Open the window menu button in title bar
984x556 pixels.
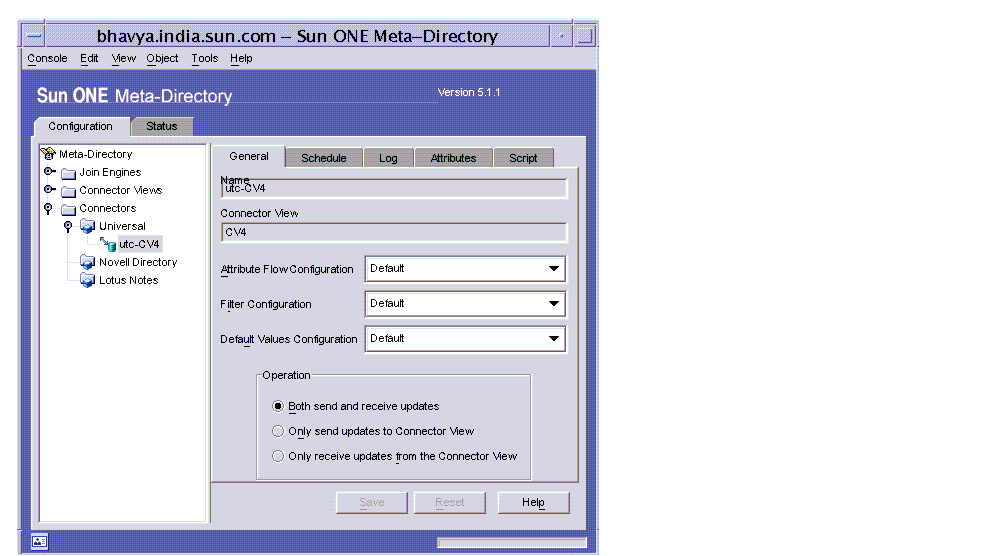(x=35, y=36)
